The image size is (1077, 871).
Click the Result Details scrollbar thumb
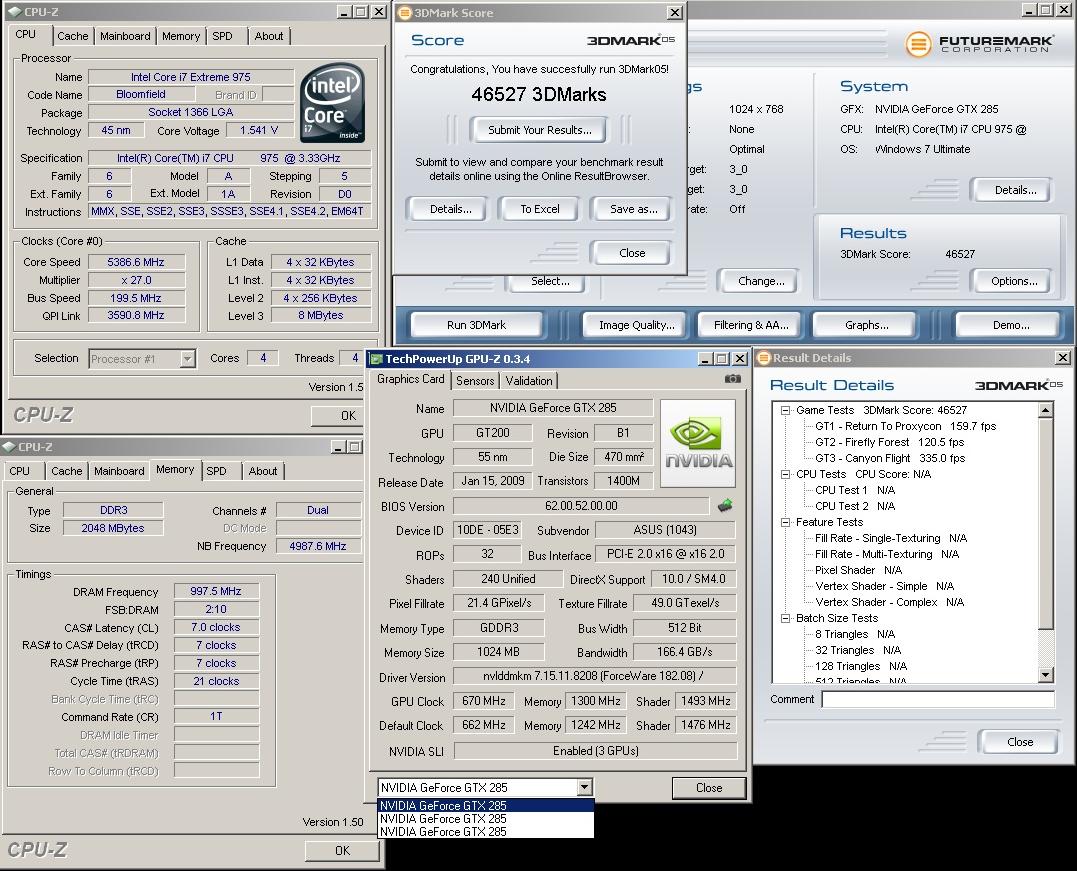[1045, 523]
